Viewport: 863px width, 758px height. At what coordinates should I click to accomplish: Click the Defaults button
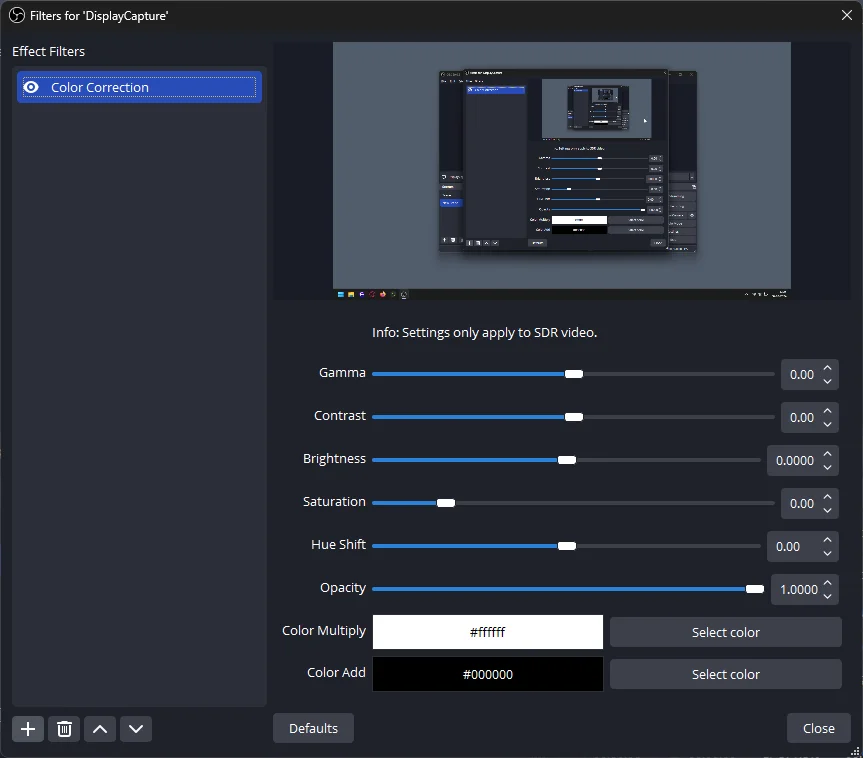tap(313, 728)
